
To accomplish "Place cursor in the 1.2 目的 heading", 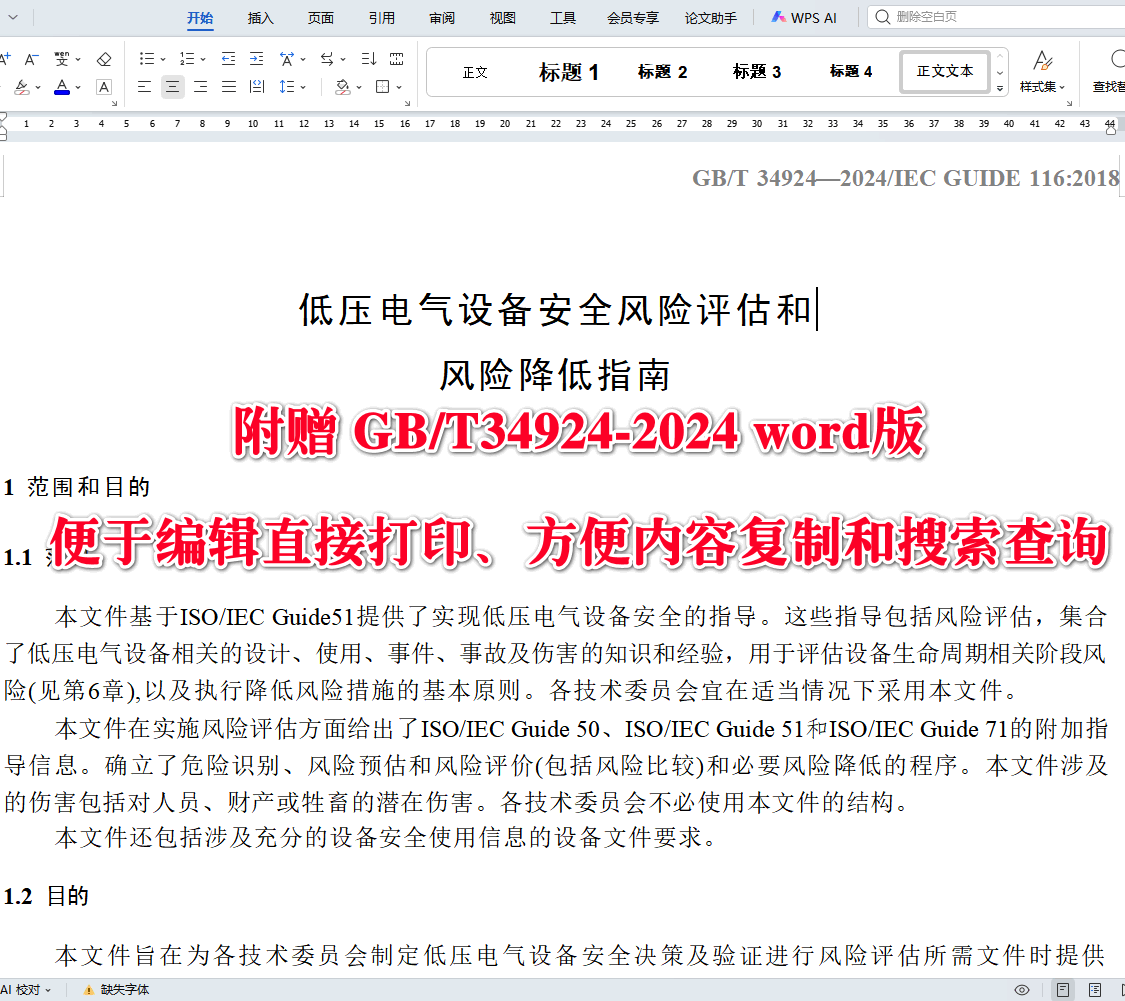I will tap(47, 896).
